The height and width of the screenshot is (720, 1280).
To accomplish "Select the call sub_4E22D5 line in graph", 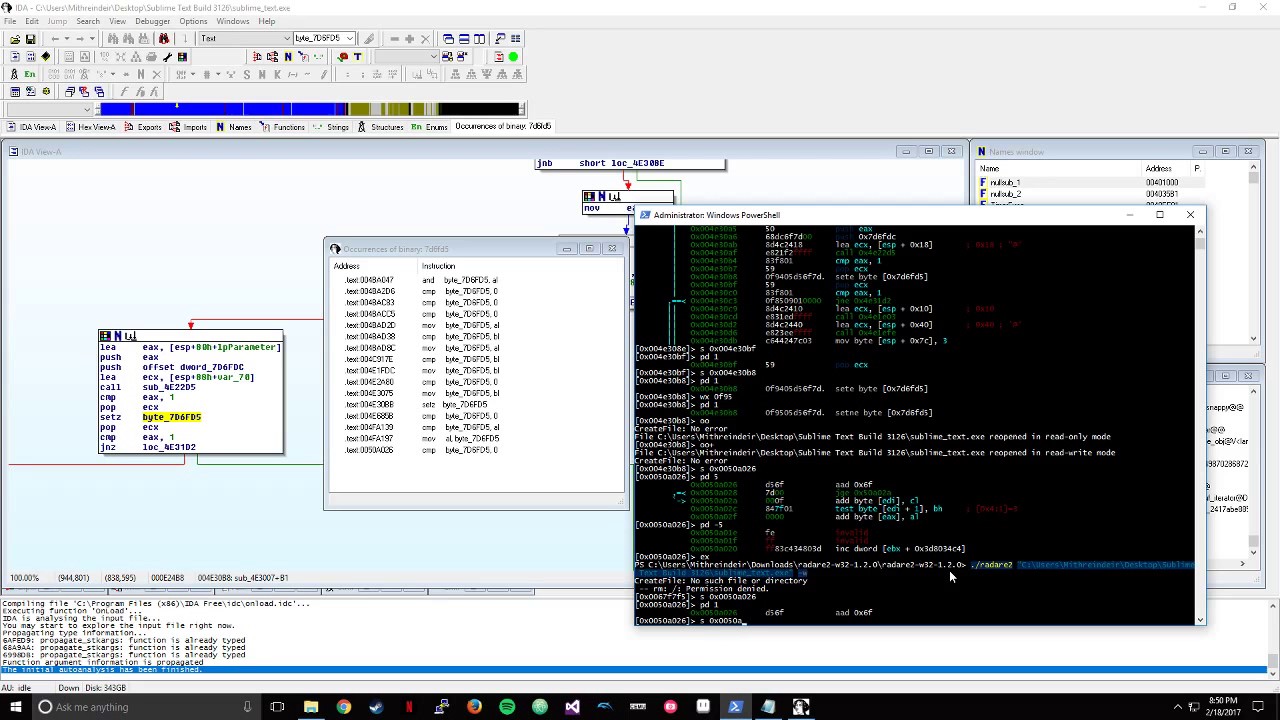I will tap(147, 387).
